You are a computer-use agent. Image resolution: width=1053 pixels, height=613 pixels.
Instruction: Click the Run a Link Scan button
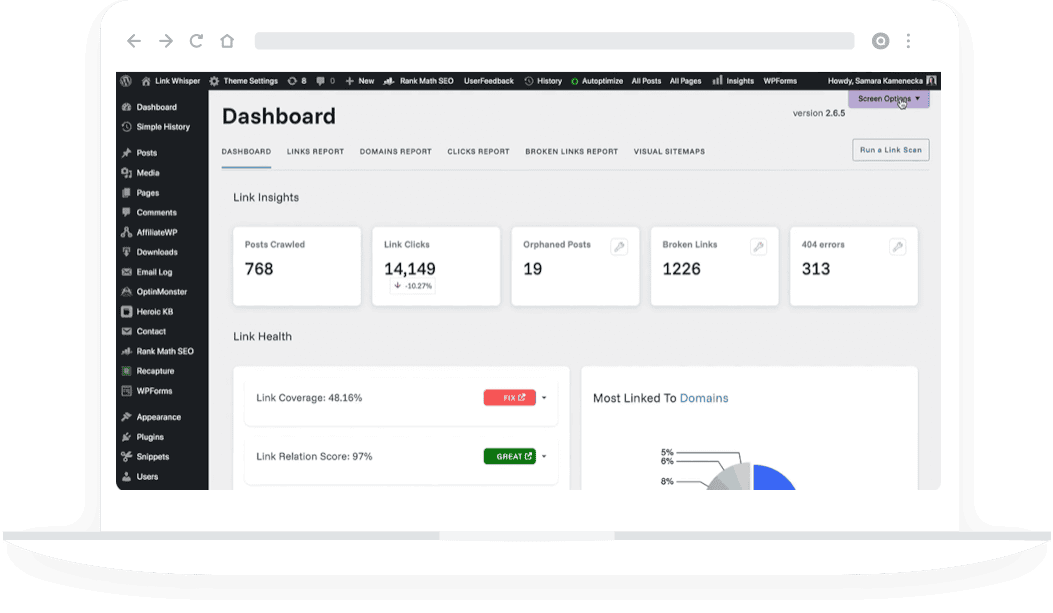click(x=889, y=149)
